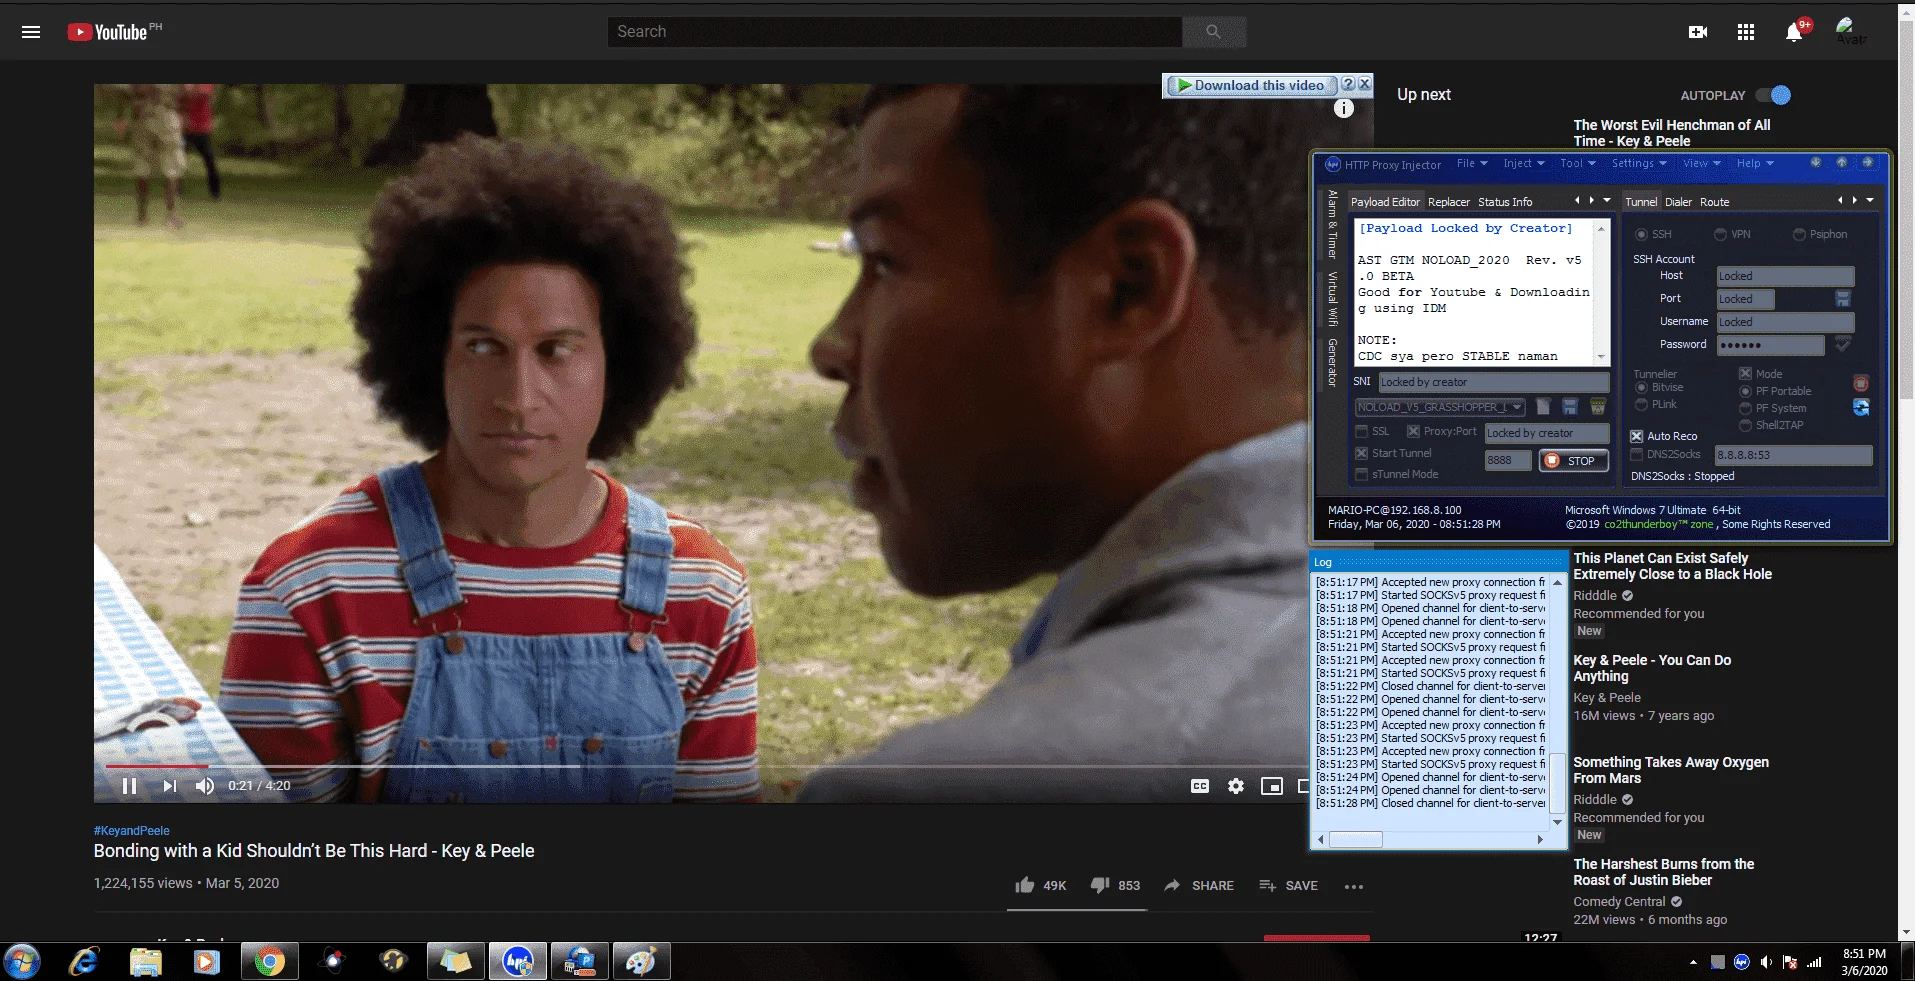
Task: Open the YouTube hamburger guide menu
Action: point(31,32)
